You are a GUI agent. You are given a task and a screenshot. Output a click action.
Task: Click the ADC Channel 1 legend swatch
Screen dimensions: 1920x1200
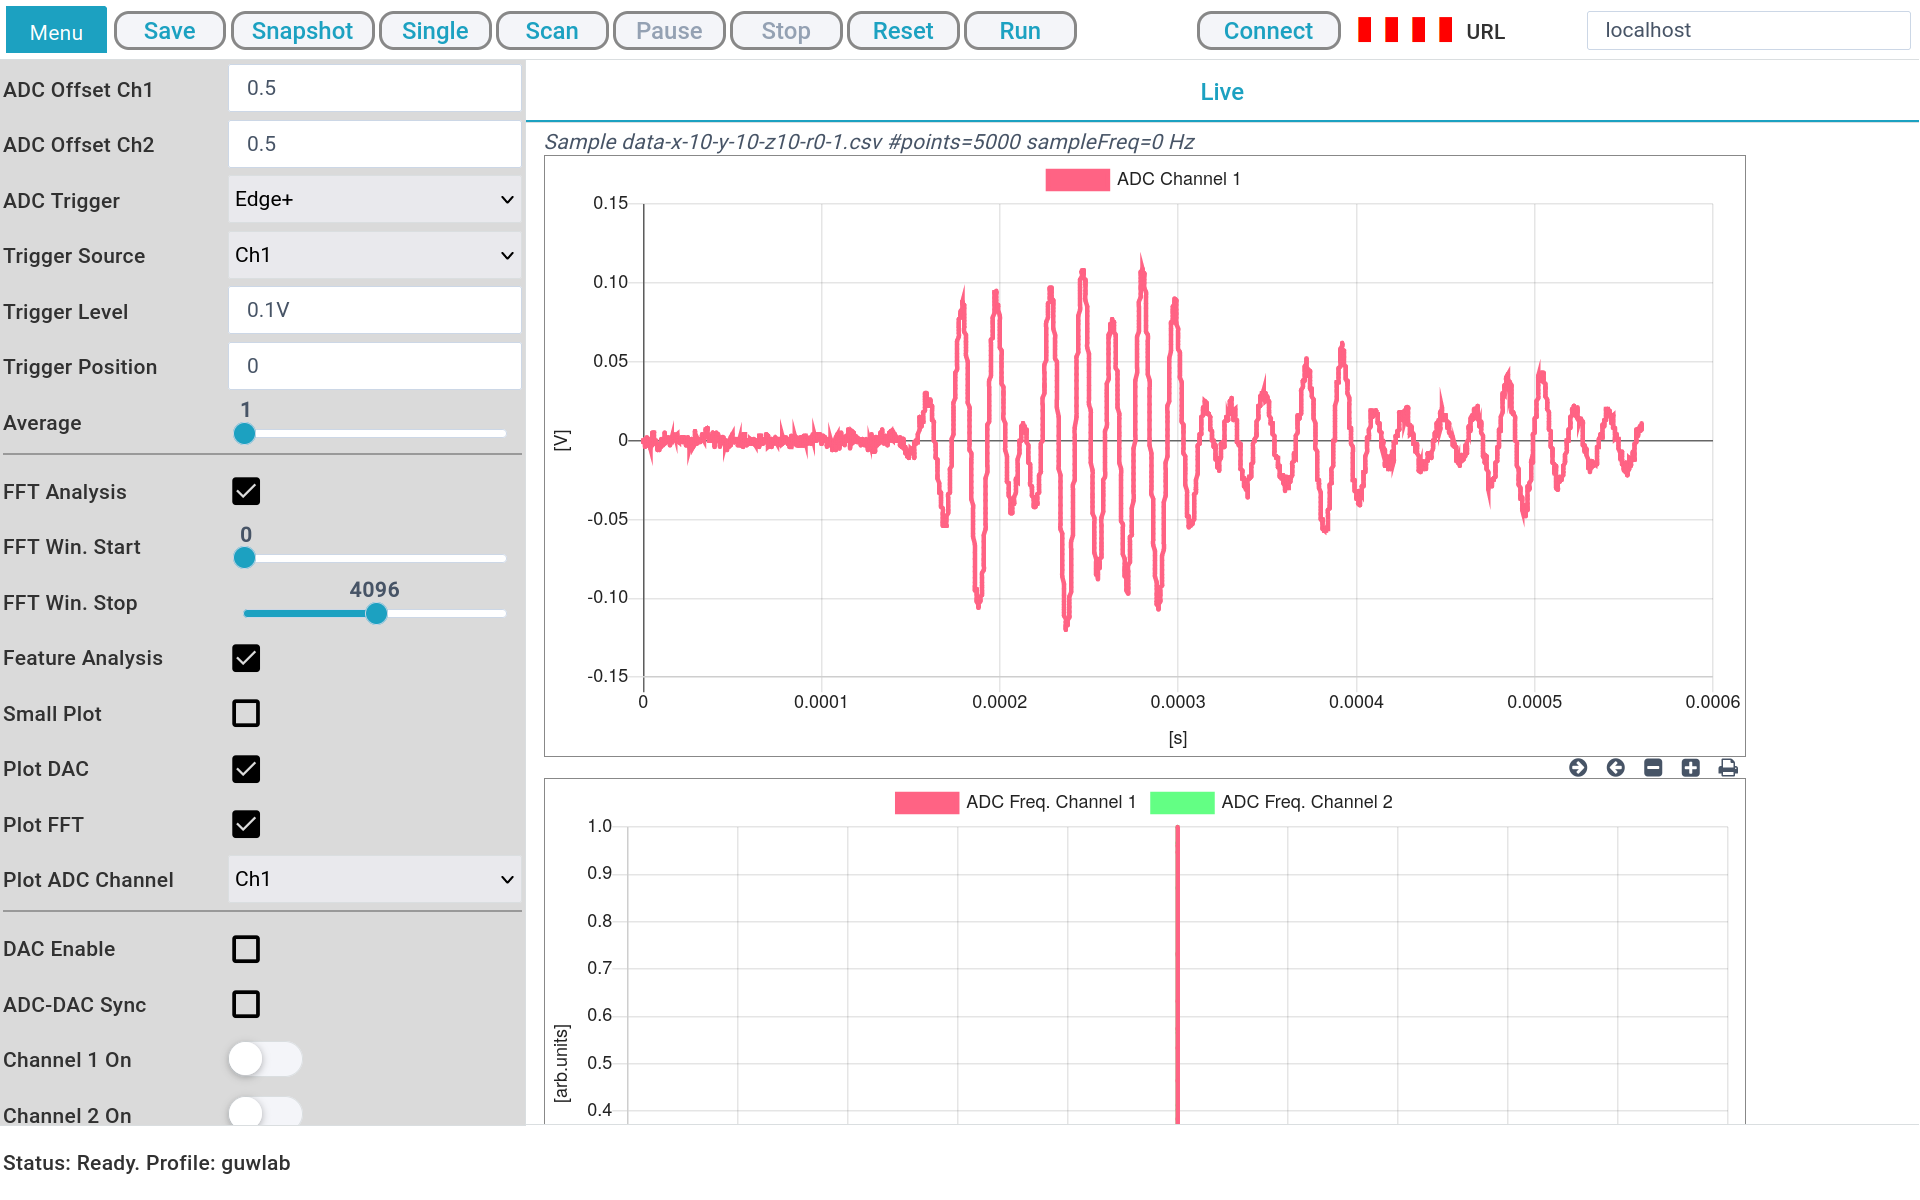coord(1077,180)
